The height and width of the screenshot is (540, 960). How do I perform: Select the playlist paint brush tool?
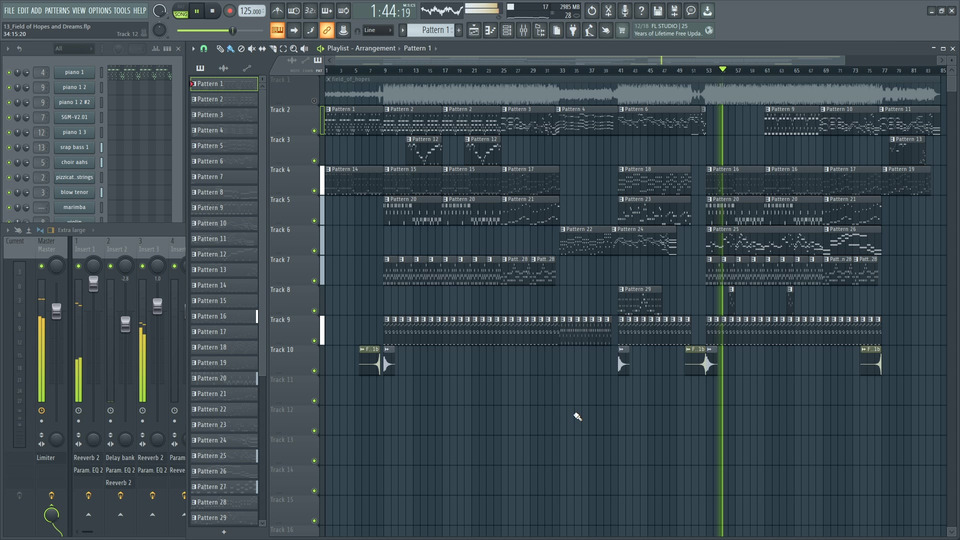click(x=230, y=48)
